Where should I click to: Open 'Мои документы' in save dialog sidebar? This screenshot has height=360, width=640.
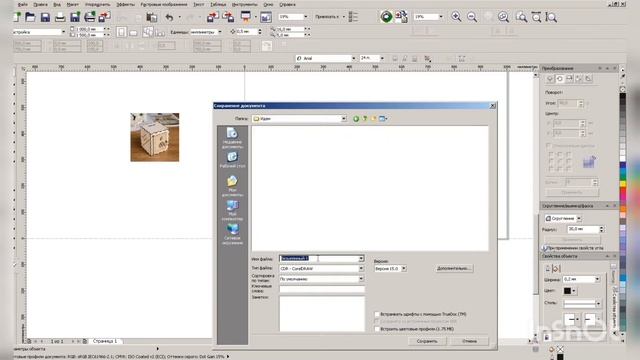232,186
